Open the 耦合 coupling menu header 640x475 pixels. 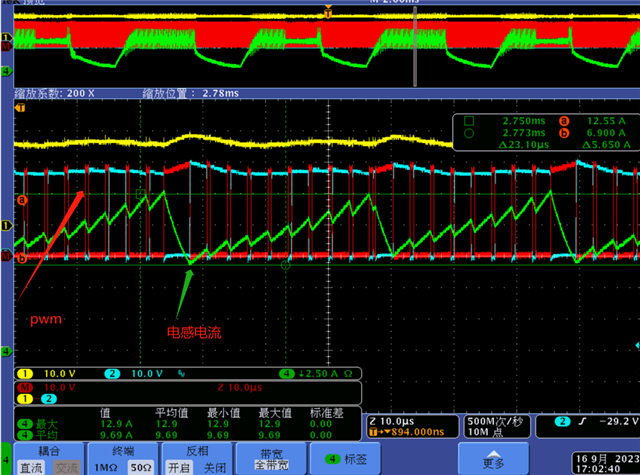point(49,451)
